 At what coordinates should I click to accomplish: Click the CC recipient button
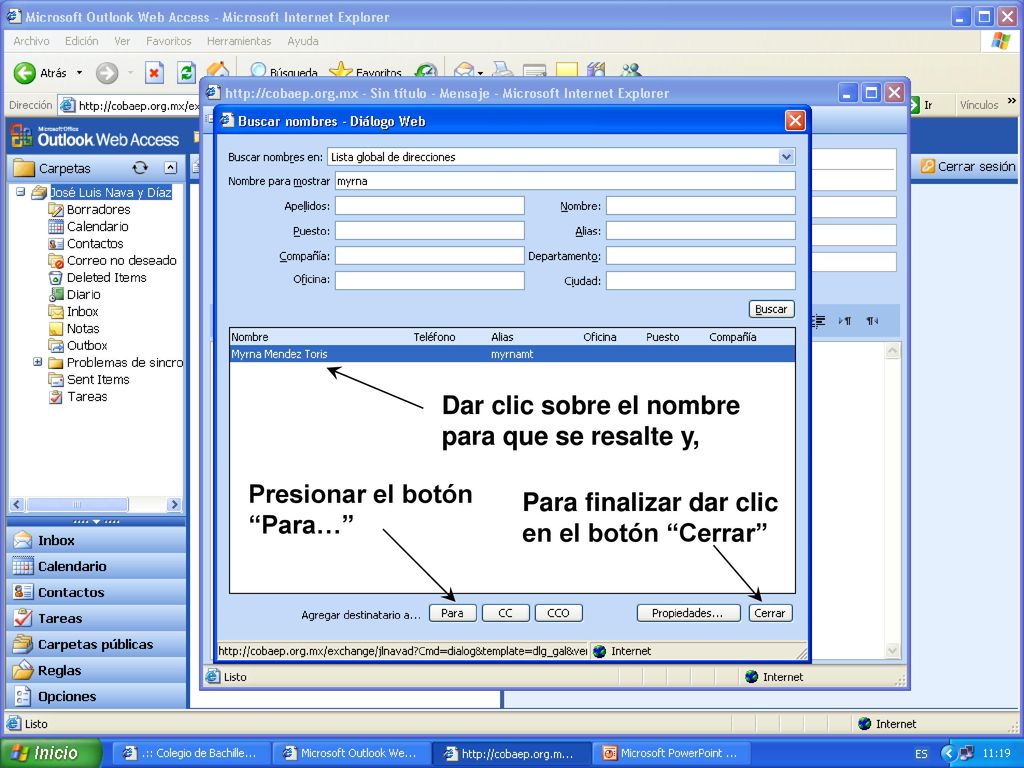pos(505,613)
